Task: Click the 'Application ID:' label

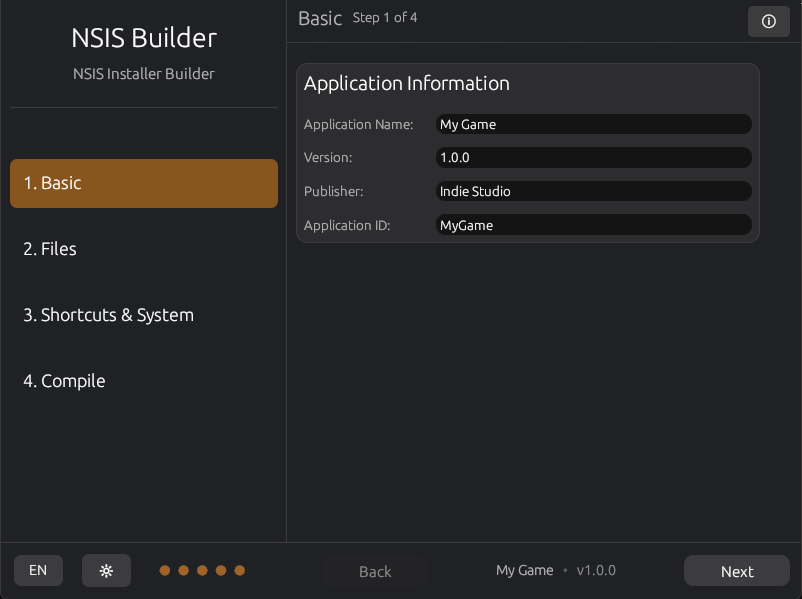Action: 347,226
